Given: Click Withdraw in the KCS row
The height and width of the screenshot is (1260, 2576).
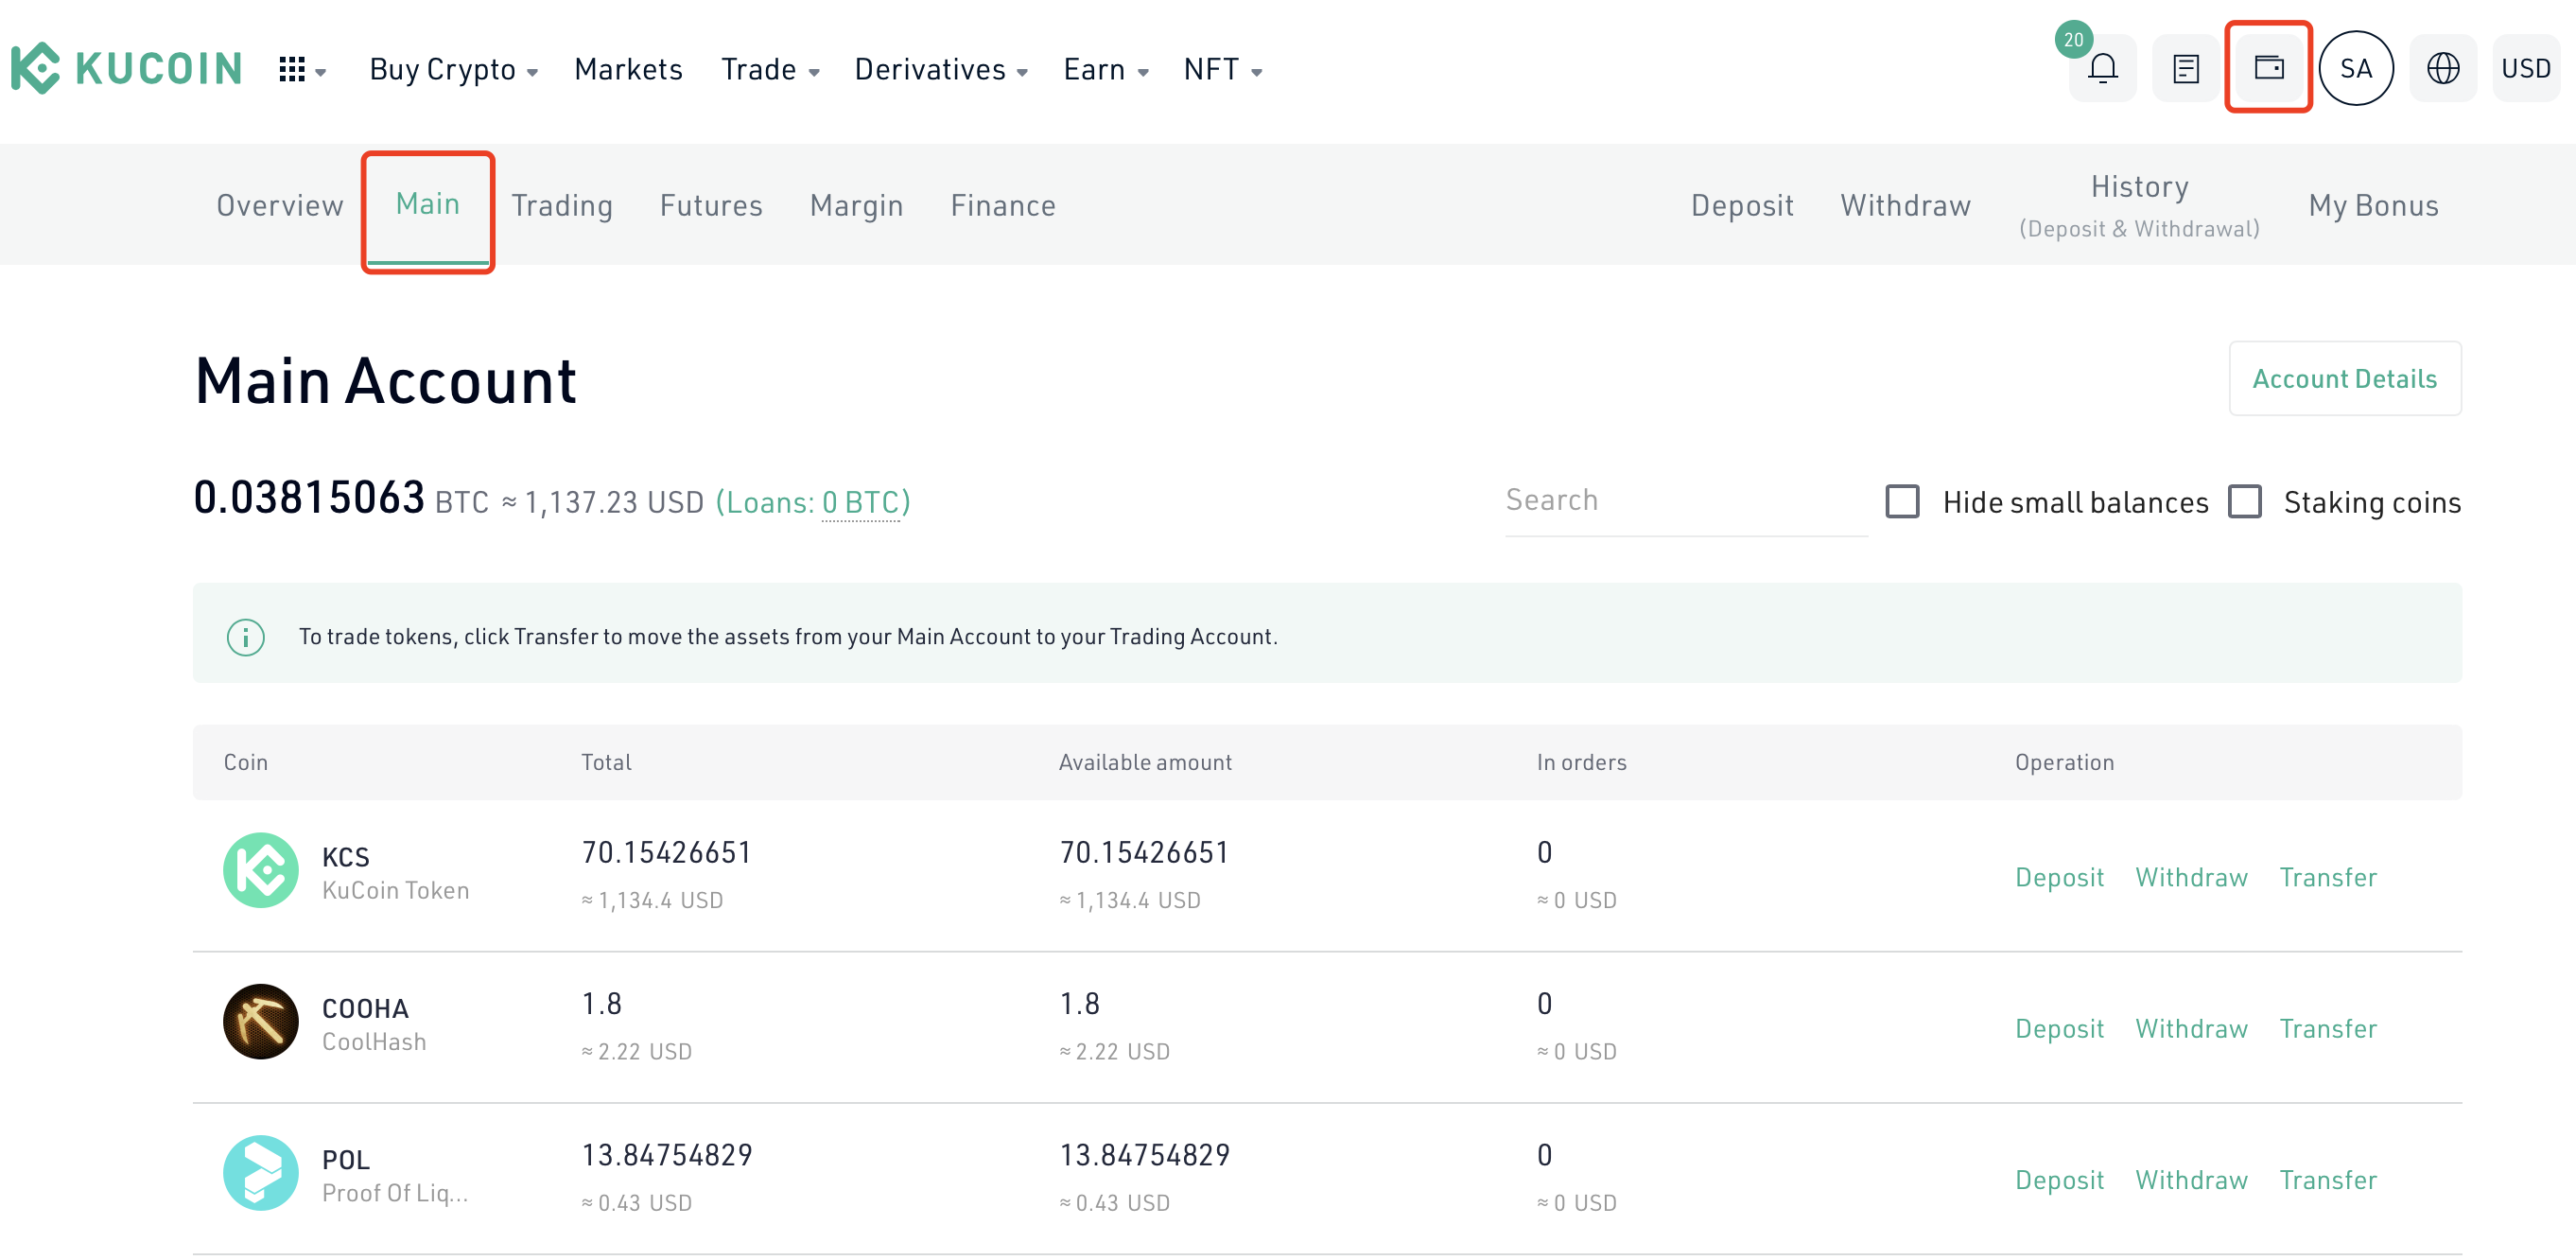Looking at the screenshot, I should pos(2192,877).
